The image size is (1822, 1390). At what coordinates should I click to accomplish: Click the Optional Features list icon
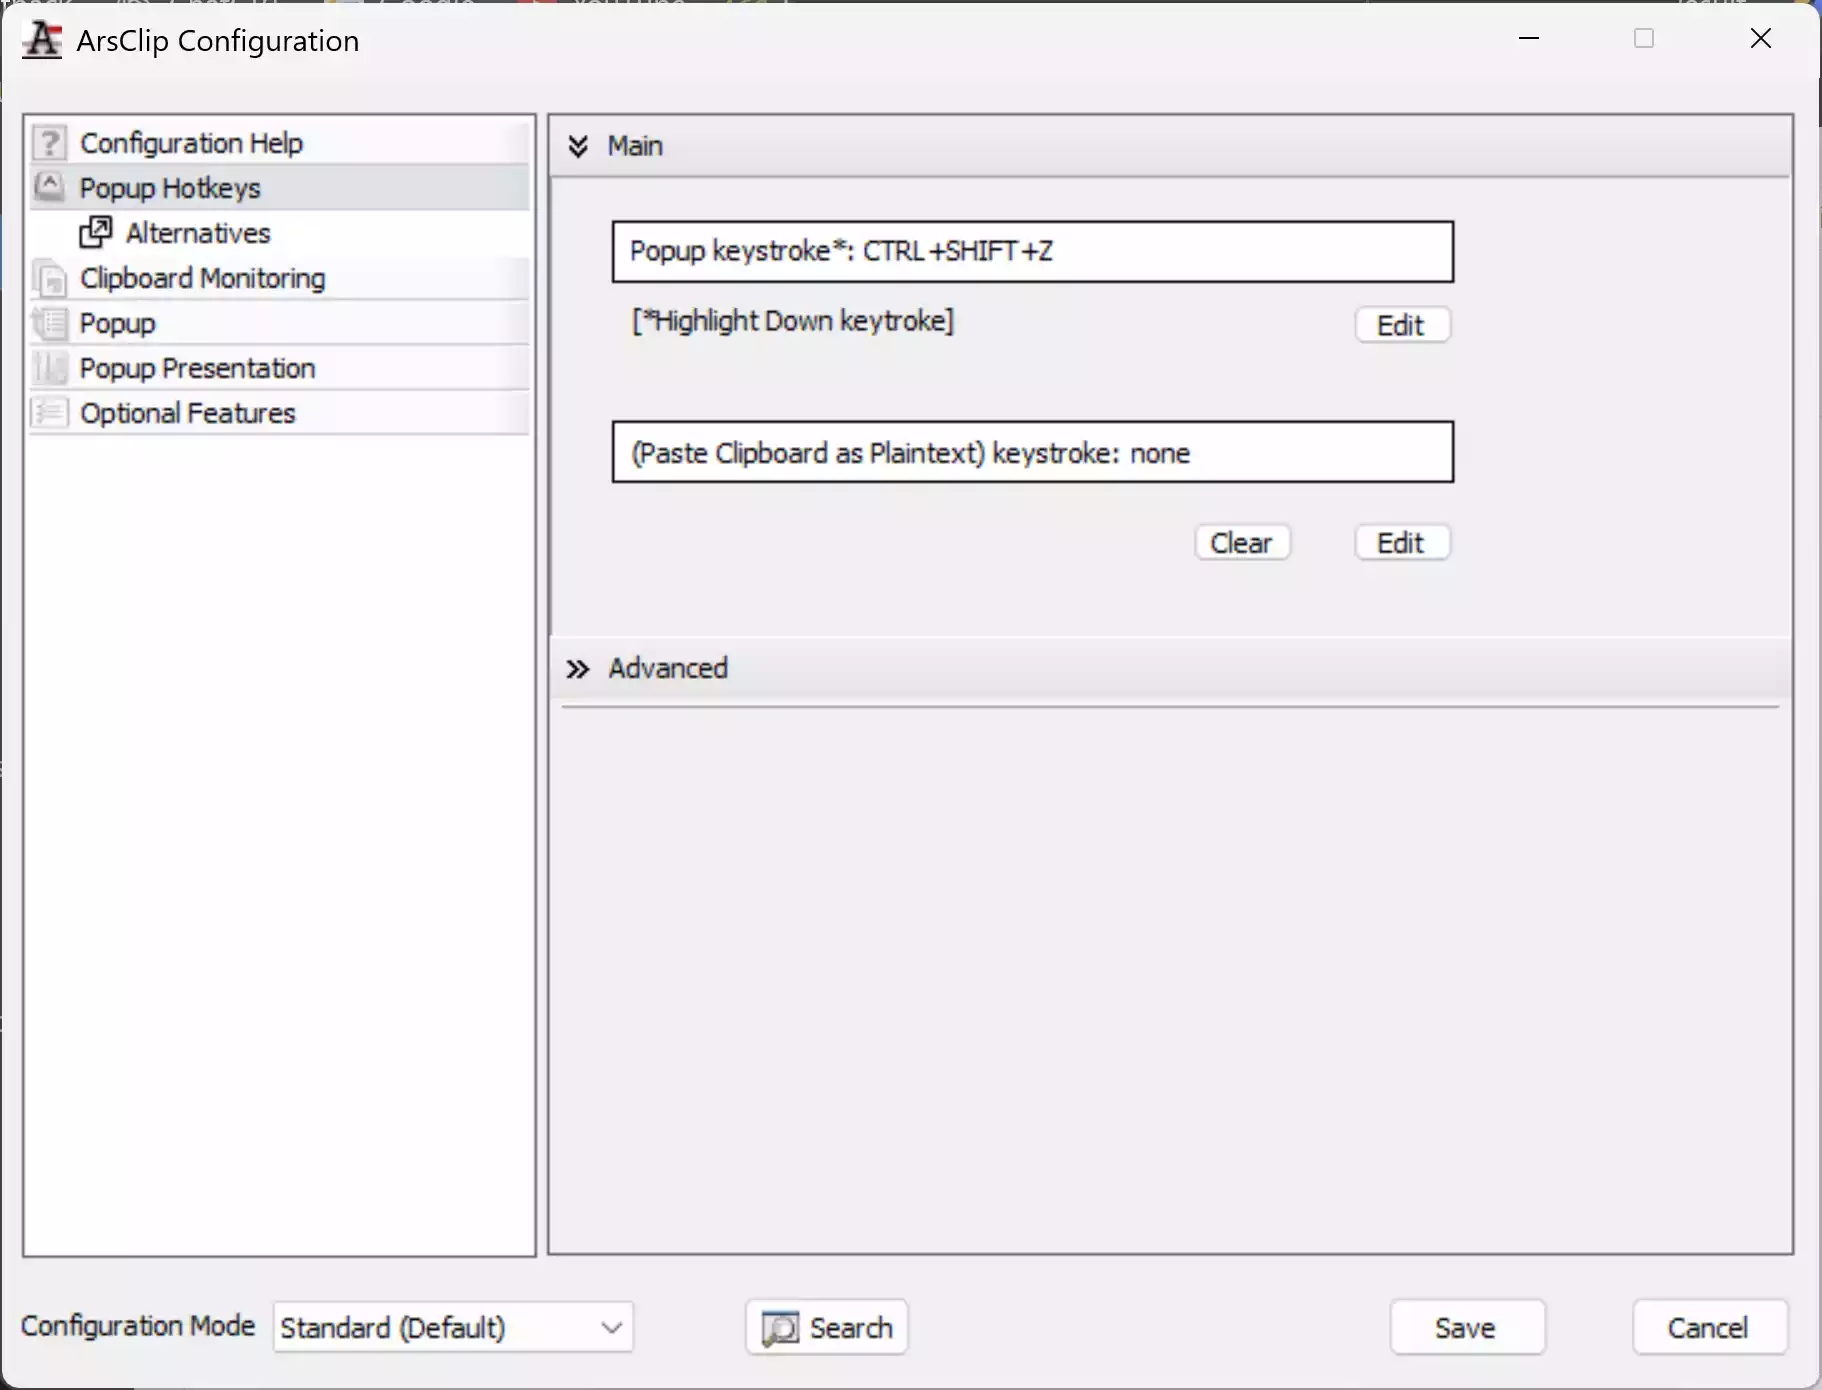(x=49, y=412)
